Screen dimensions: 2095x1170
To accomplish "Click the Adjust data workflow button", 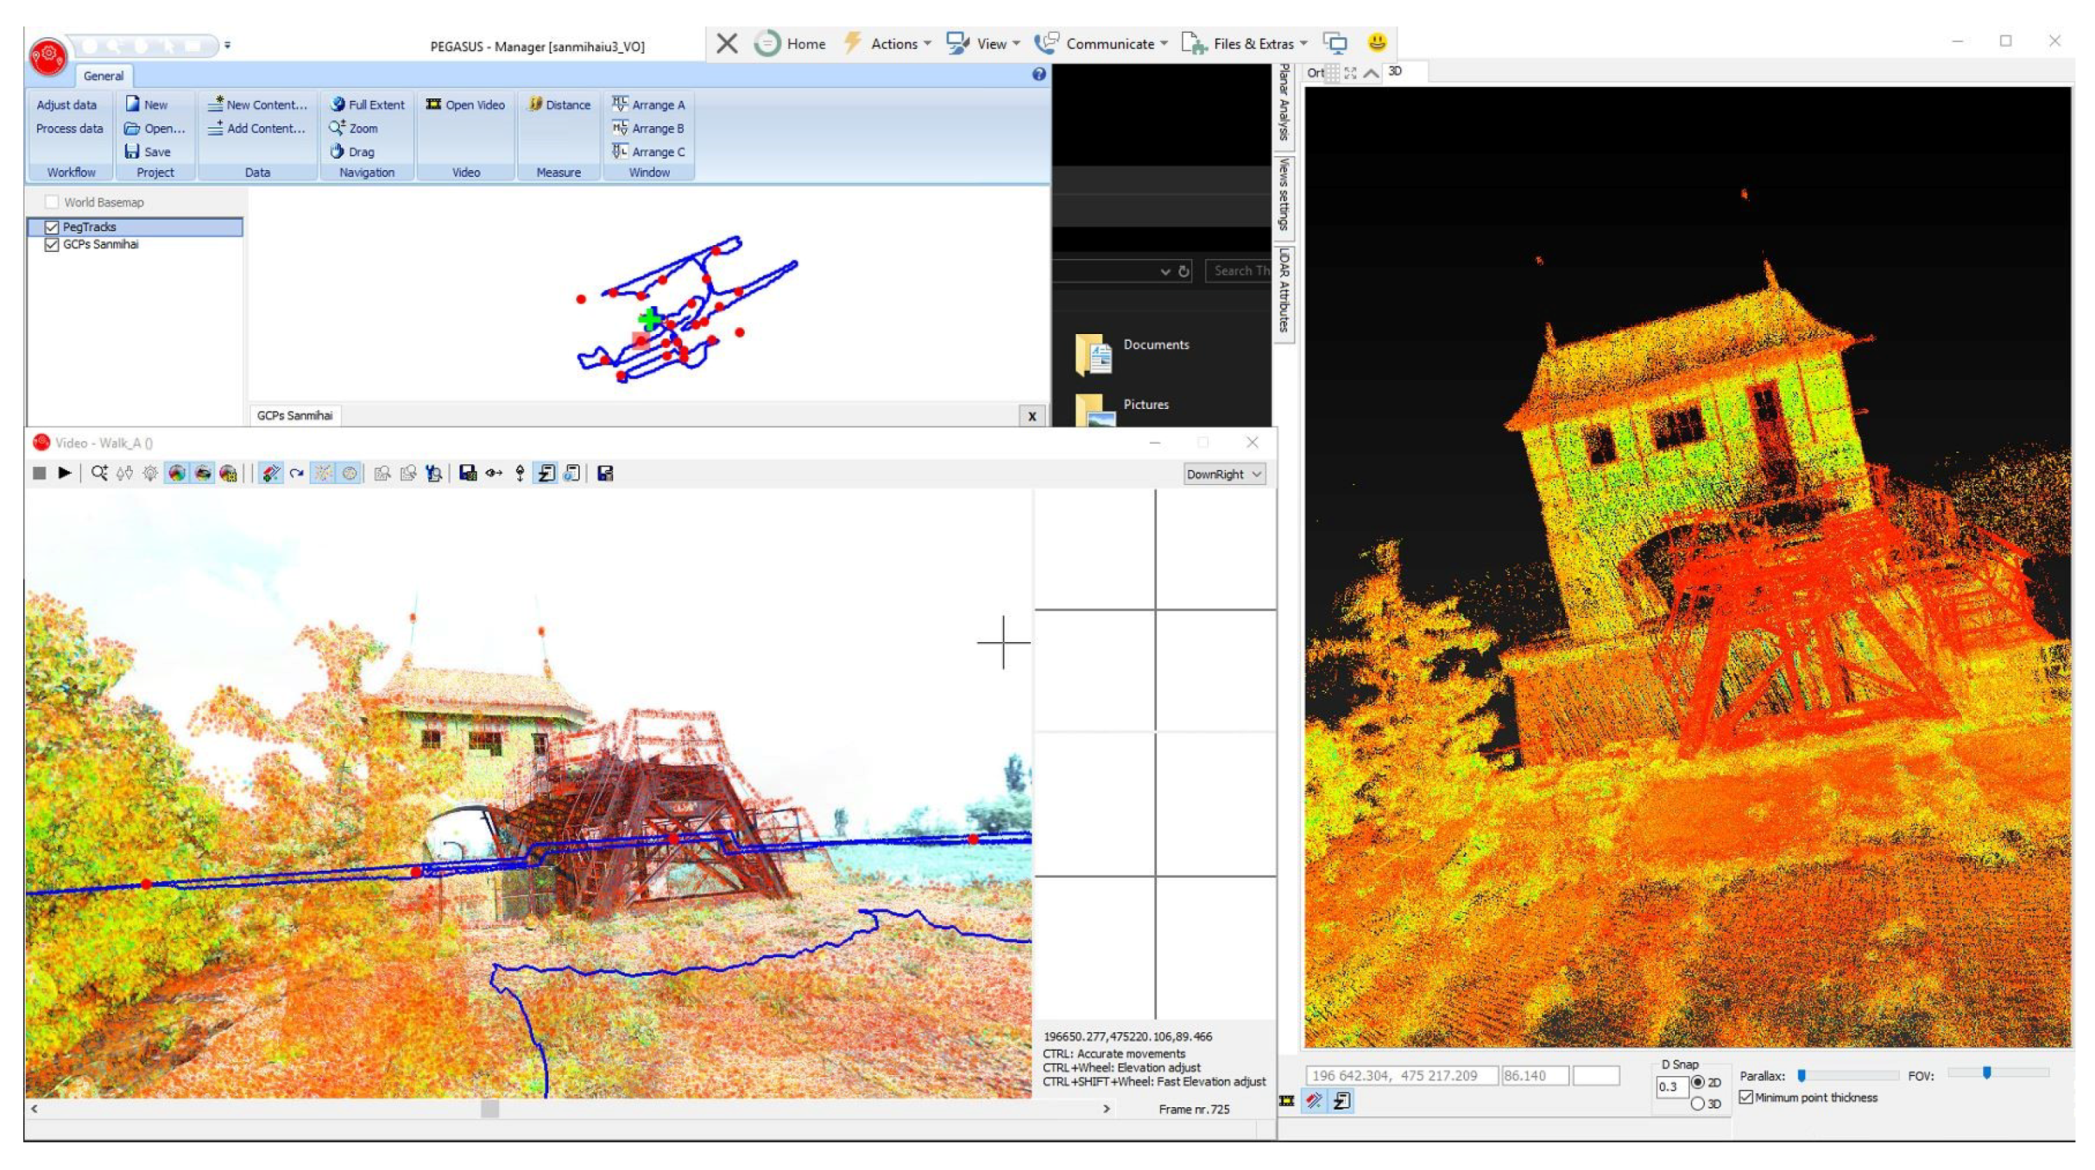I will click(x=67, y=104).
